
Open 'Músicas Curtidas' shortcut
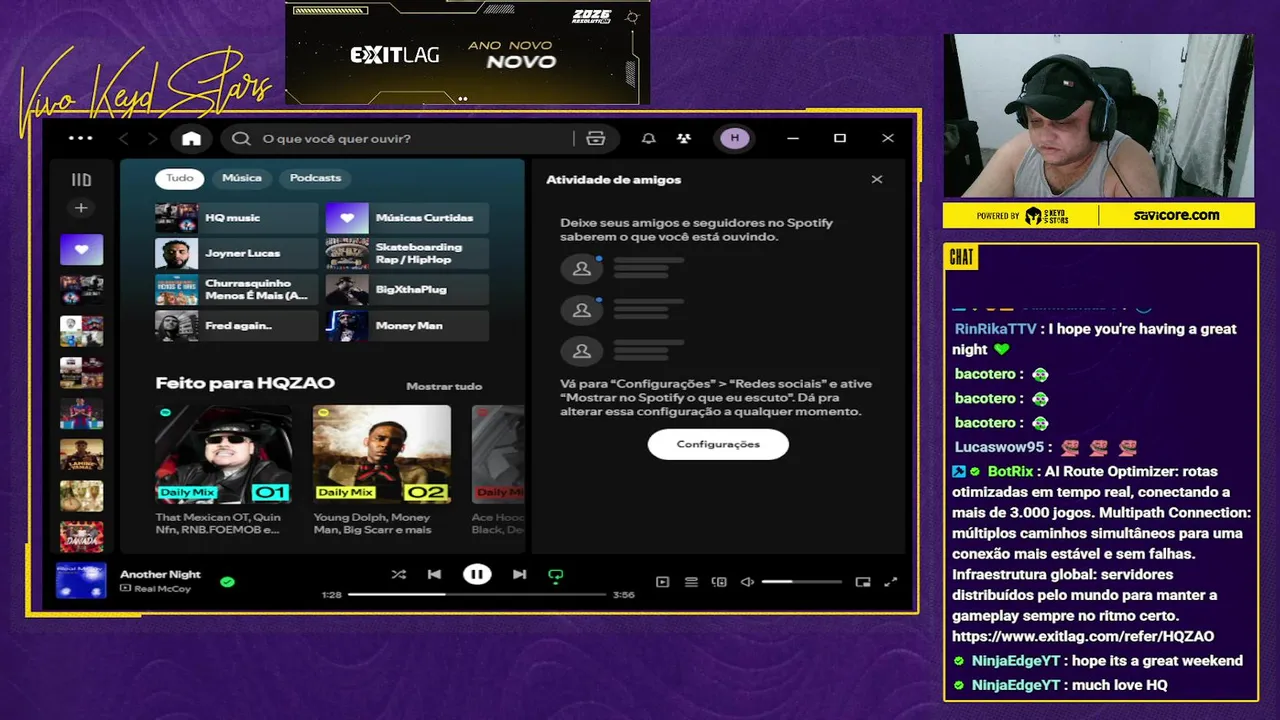click(x=407, y=218)
